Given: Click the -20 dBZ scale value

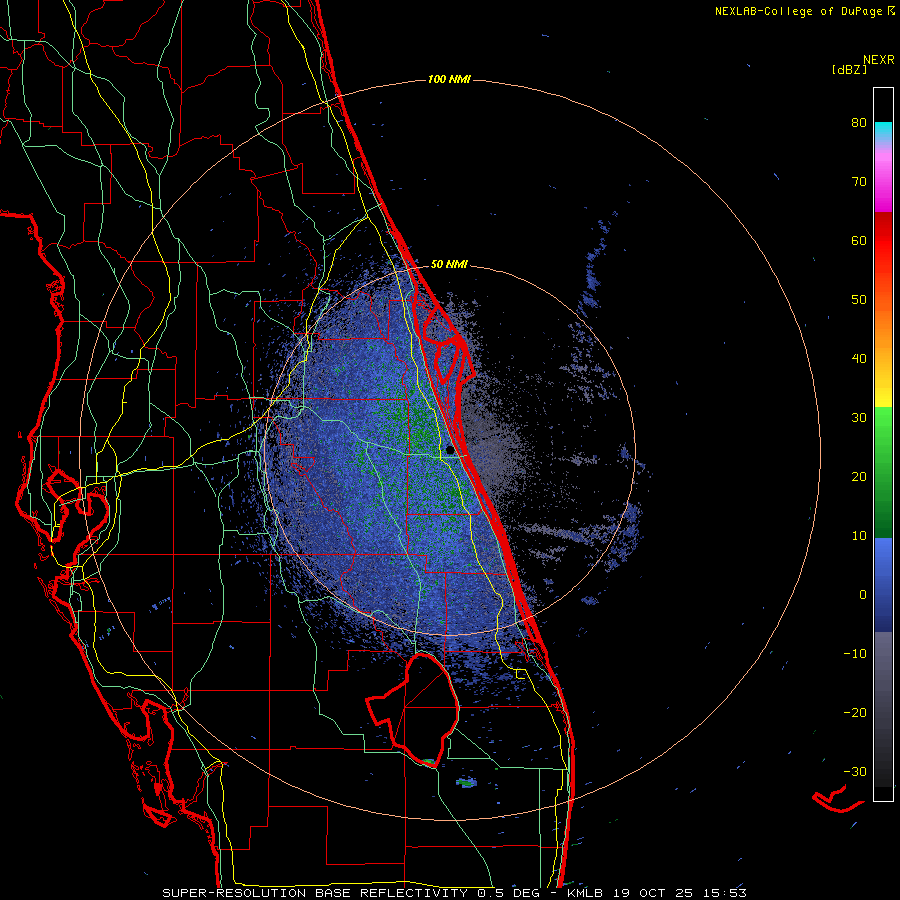Looking at the screenshot, I should (855, 712).
